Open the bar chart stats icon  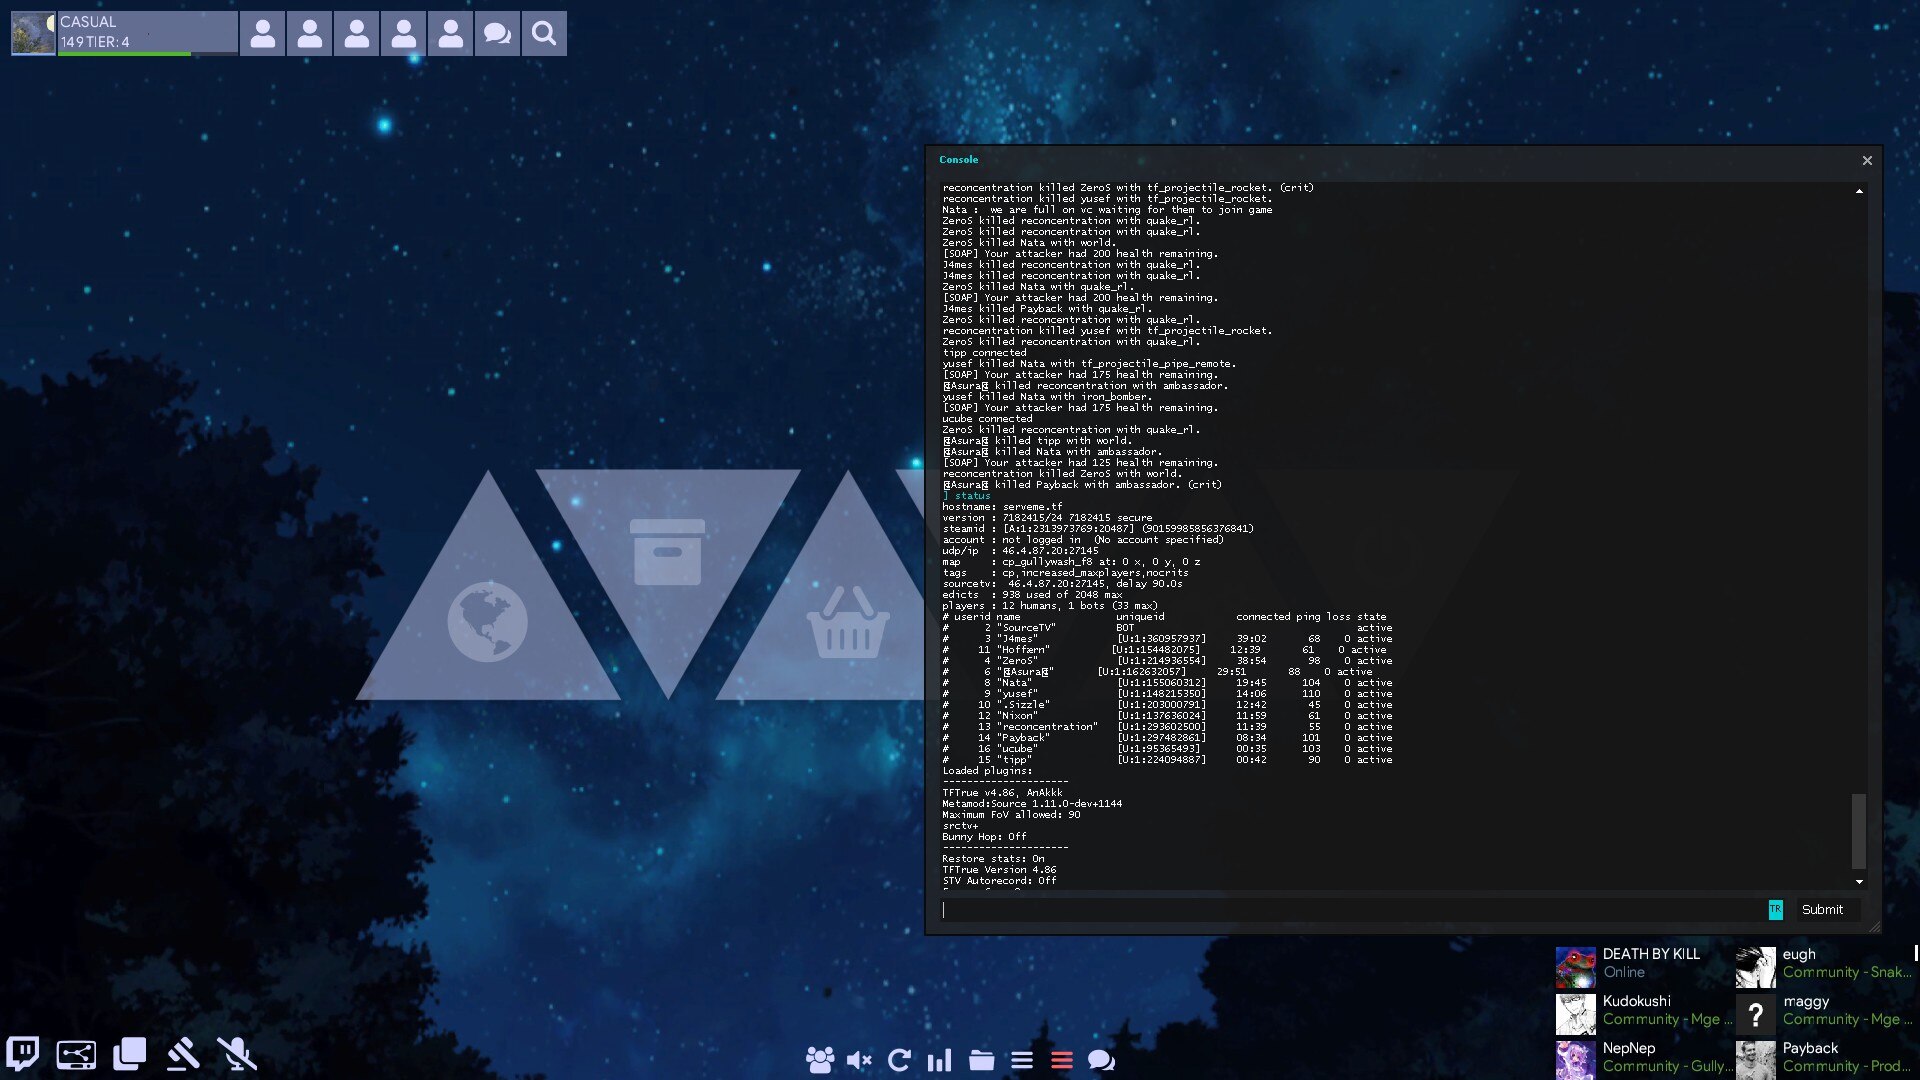pyautogui.click(x=939, y=1060)
